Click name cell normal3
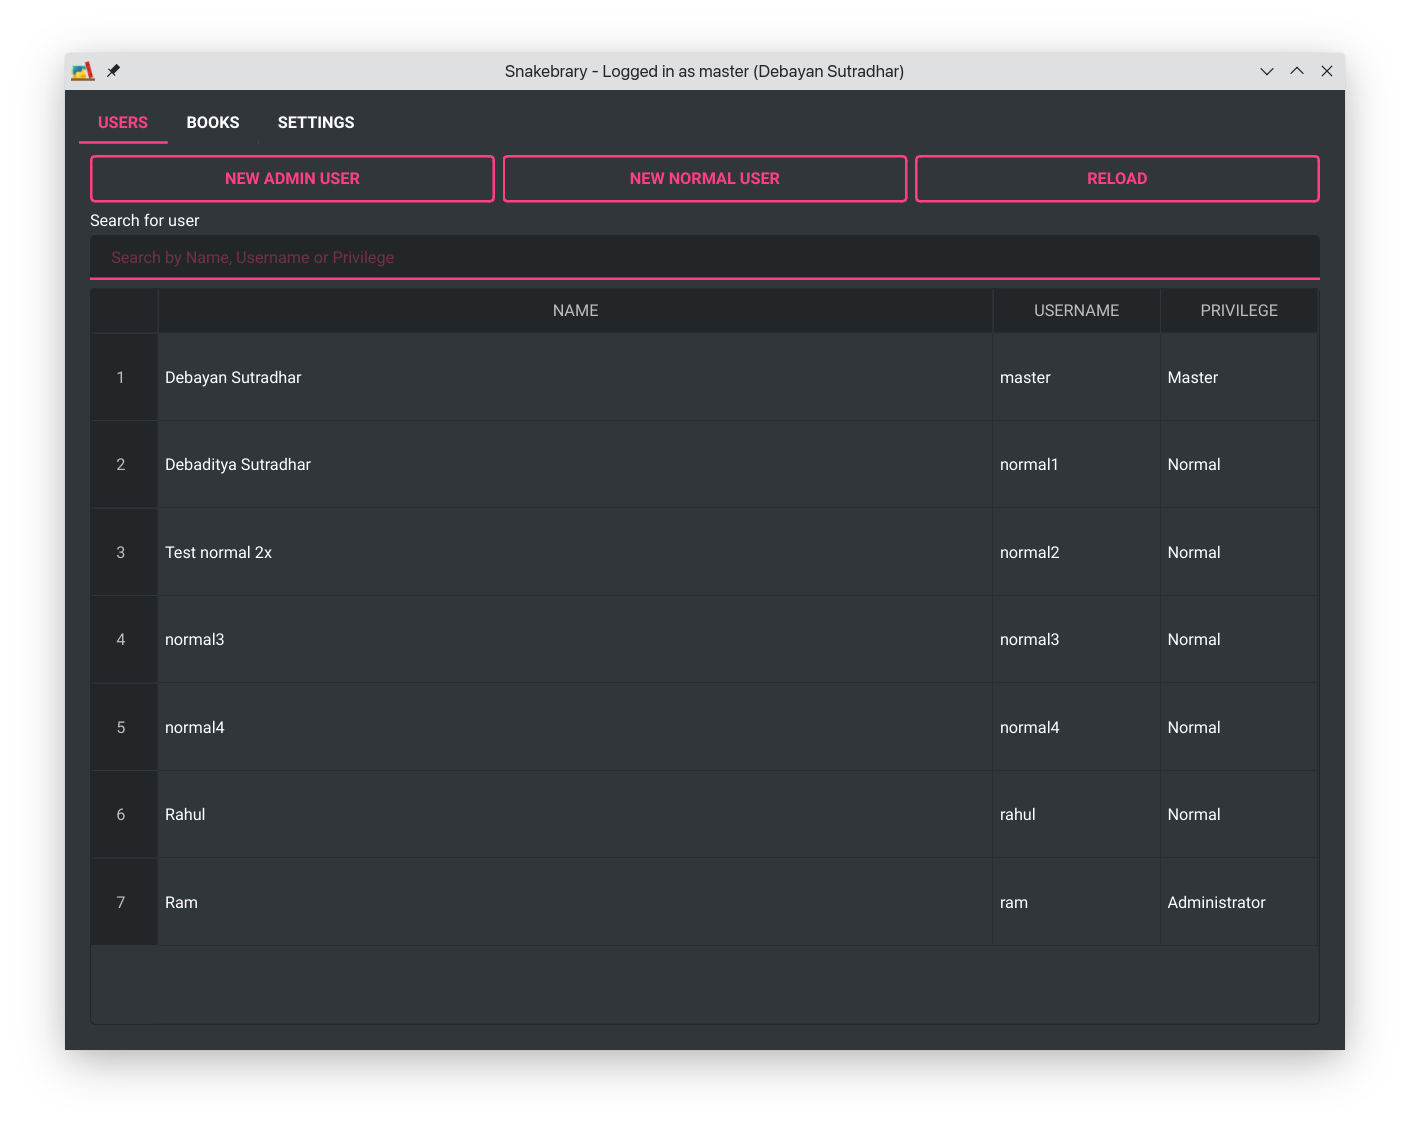The height and width of the screenshot is (1127, 1410). coord(575,639)
